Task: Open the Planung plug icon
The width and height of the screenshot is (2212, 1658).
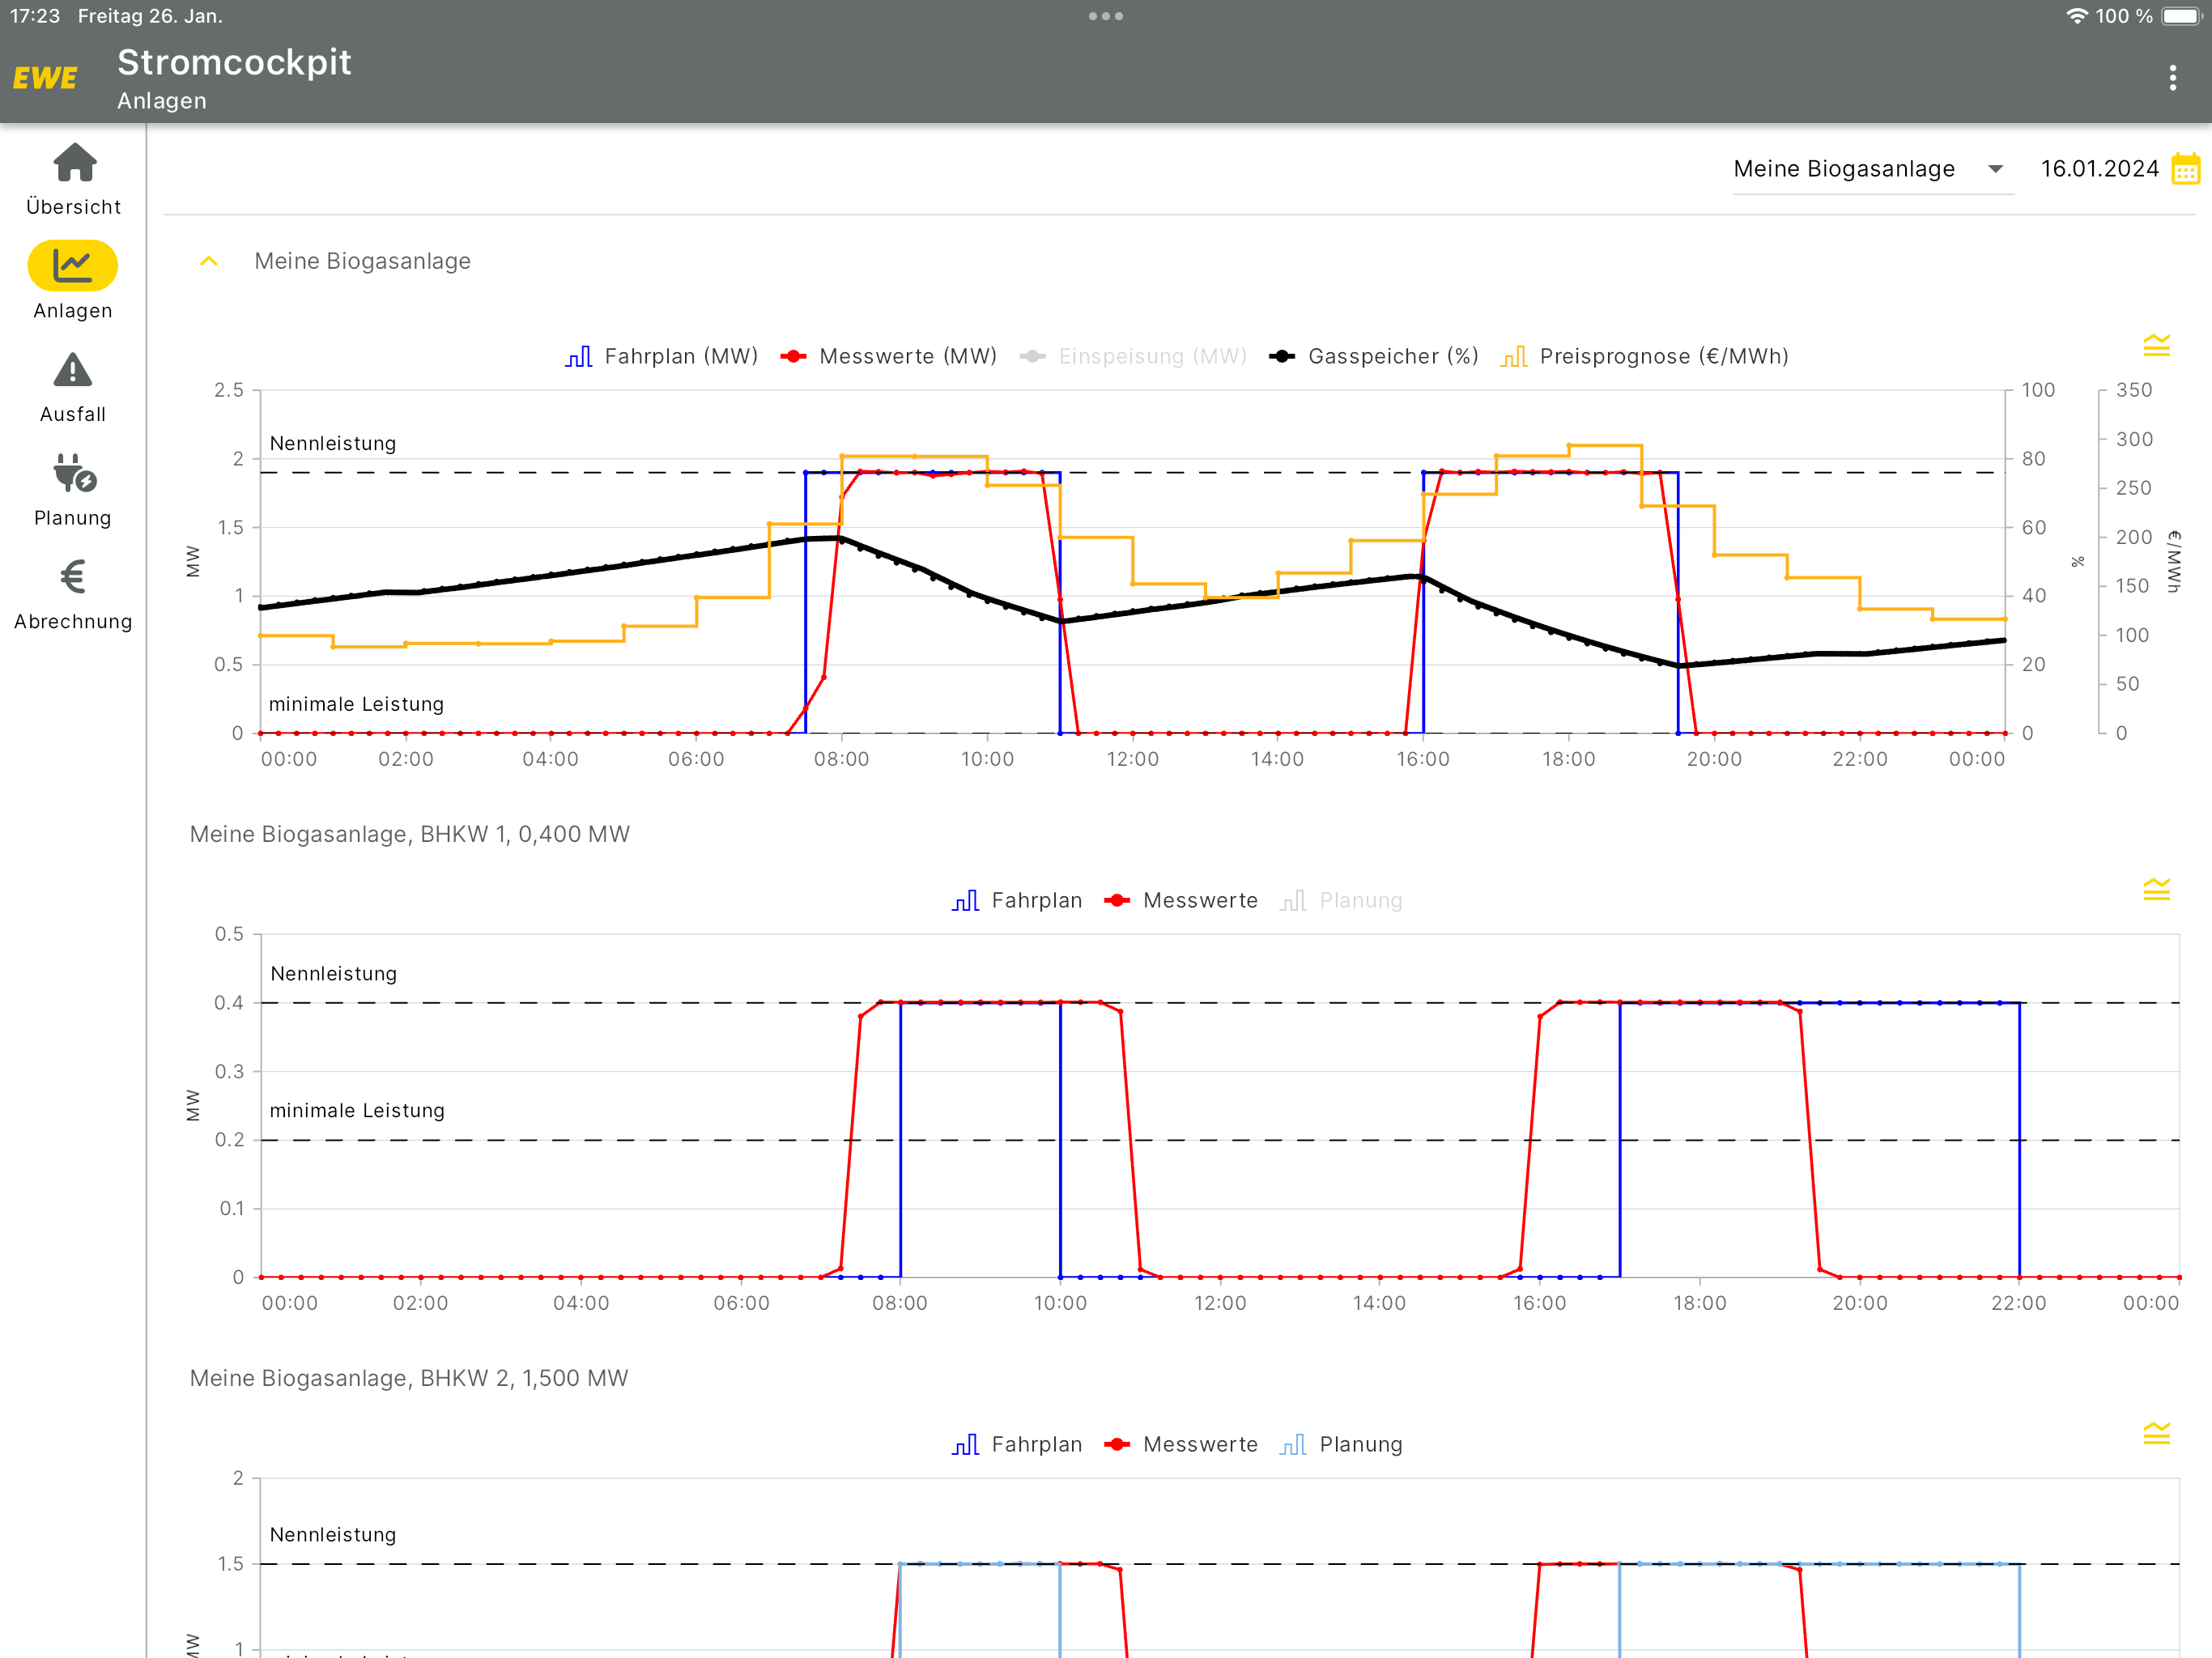Action: coord(74,474)
